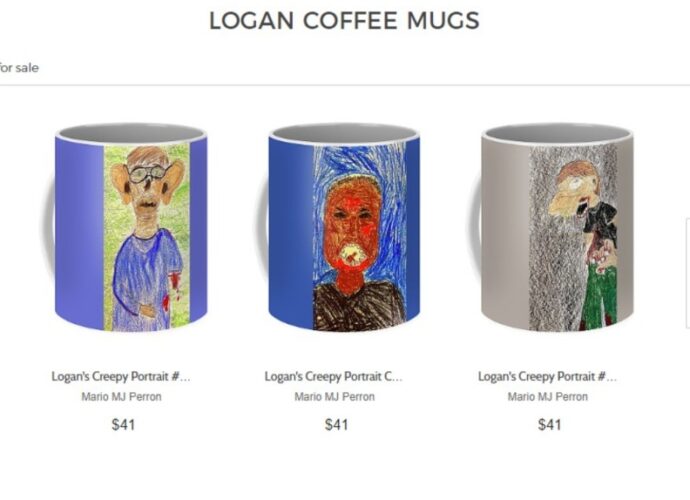Open first Logan's Creepy Portrait # title
Screen dimensions: 690x500
[x=121, y=376]
